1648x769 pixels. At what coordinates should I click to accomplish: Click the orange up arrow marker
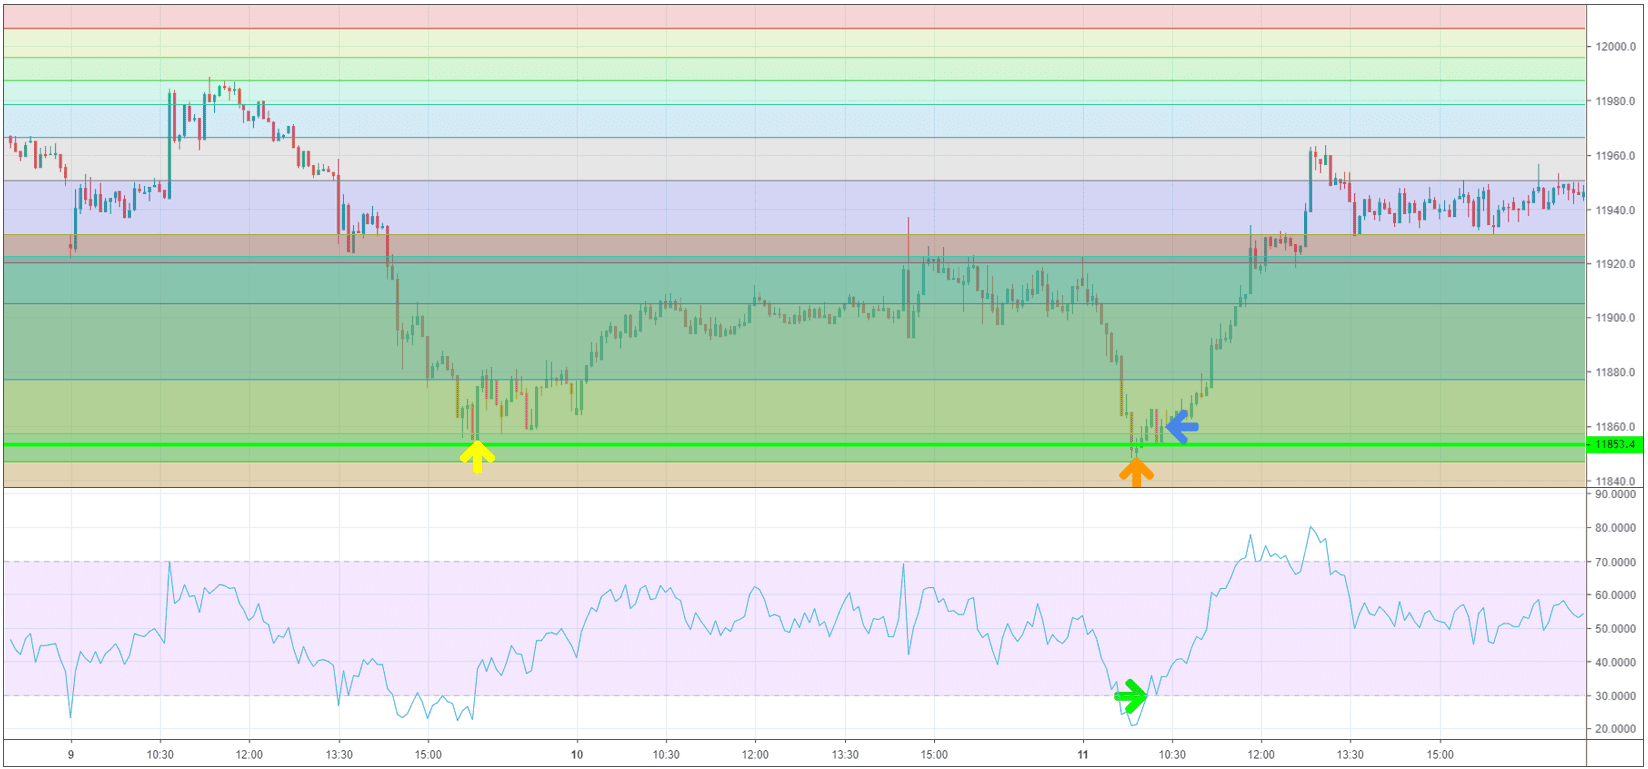pos(1135,472)
